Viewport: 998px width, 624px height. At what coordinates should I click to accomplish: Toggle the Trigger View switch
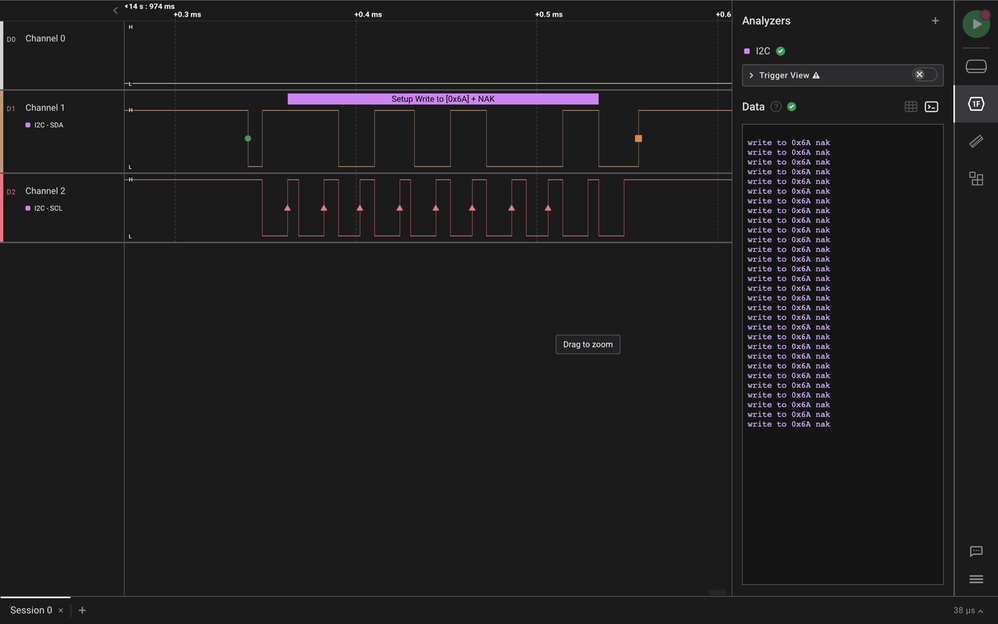point(925,75)
